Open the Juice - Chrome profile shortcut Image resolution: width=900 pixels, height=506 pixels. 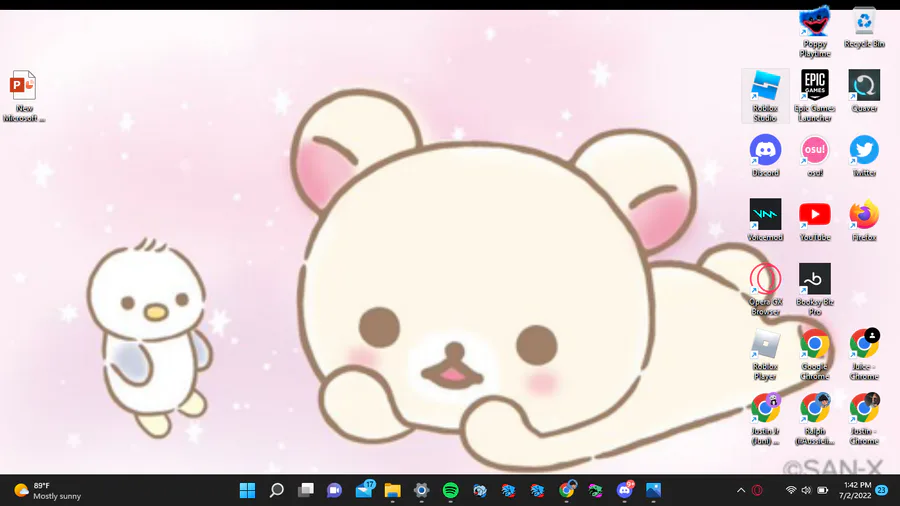coord(864,355)
